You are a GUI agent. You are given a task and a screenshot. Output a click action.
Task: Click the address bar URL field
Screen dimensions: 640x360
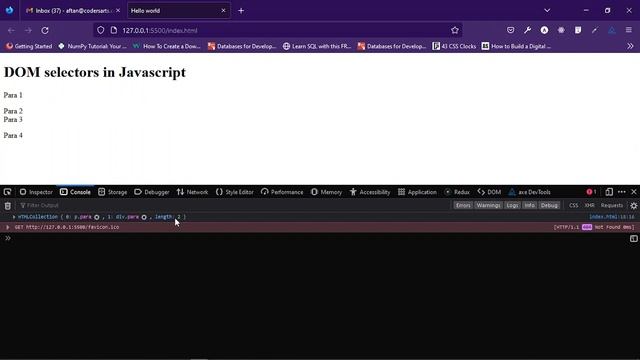278,30
